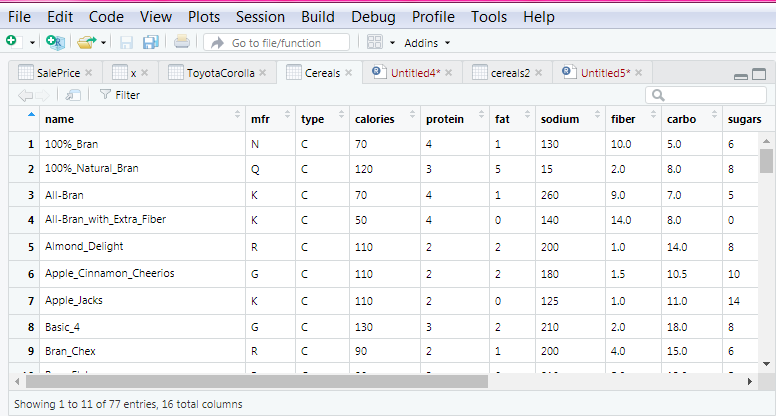Click the Save document icon

(x=126, y=43)
